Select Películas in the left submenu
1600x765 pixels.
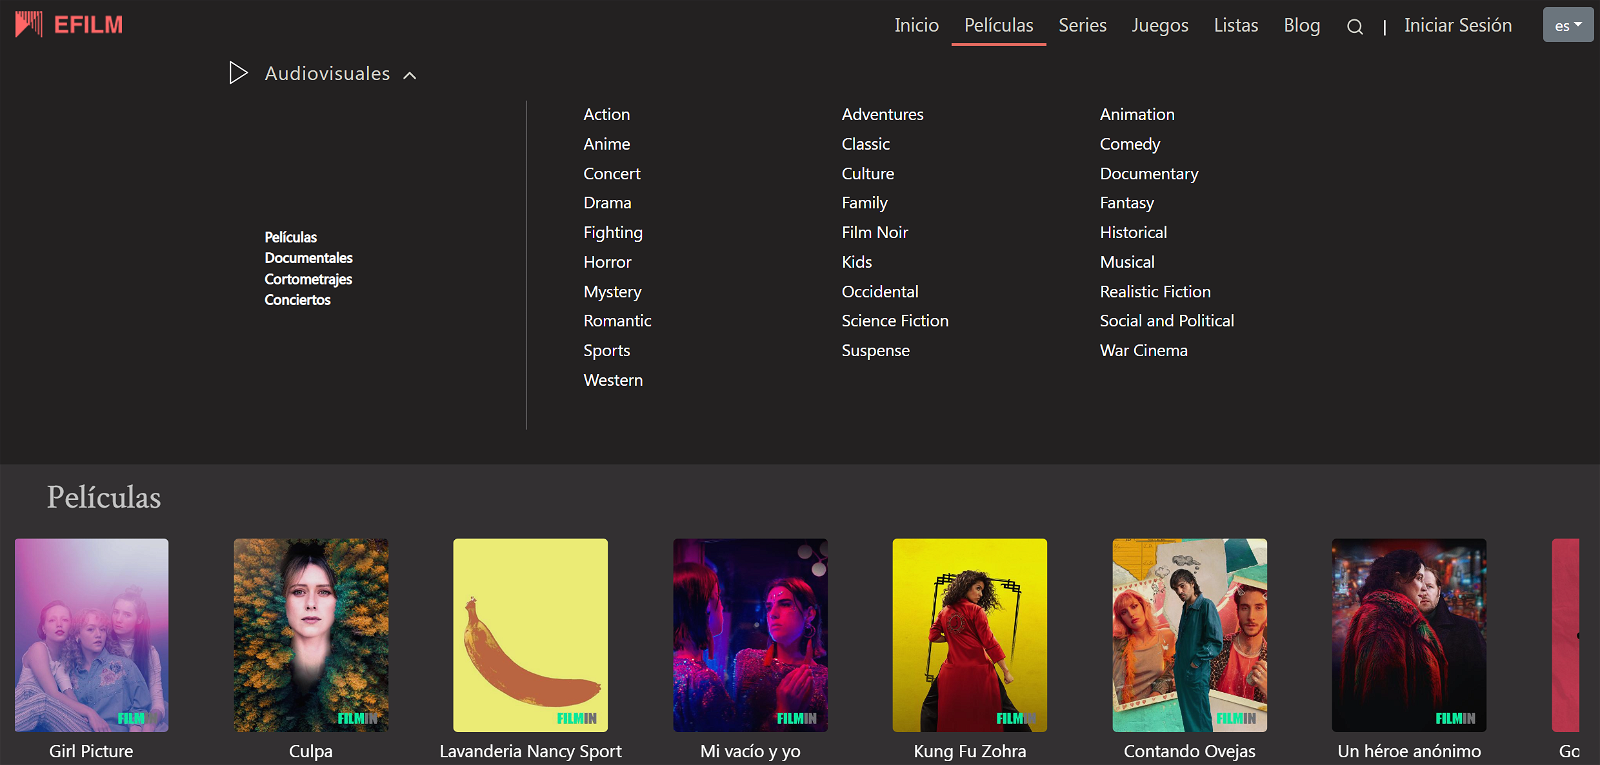coord(291,237)
